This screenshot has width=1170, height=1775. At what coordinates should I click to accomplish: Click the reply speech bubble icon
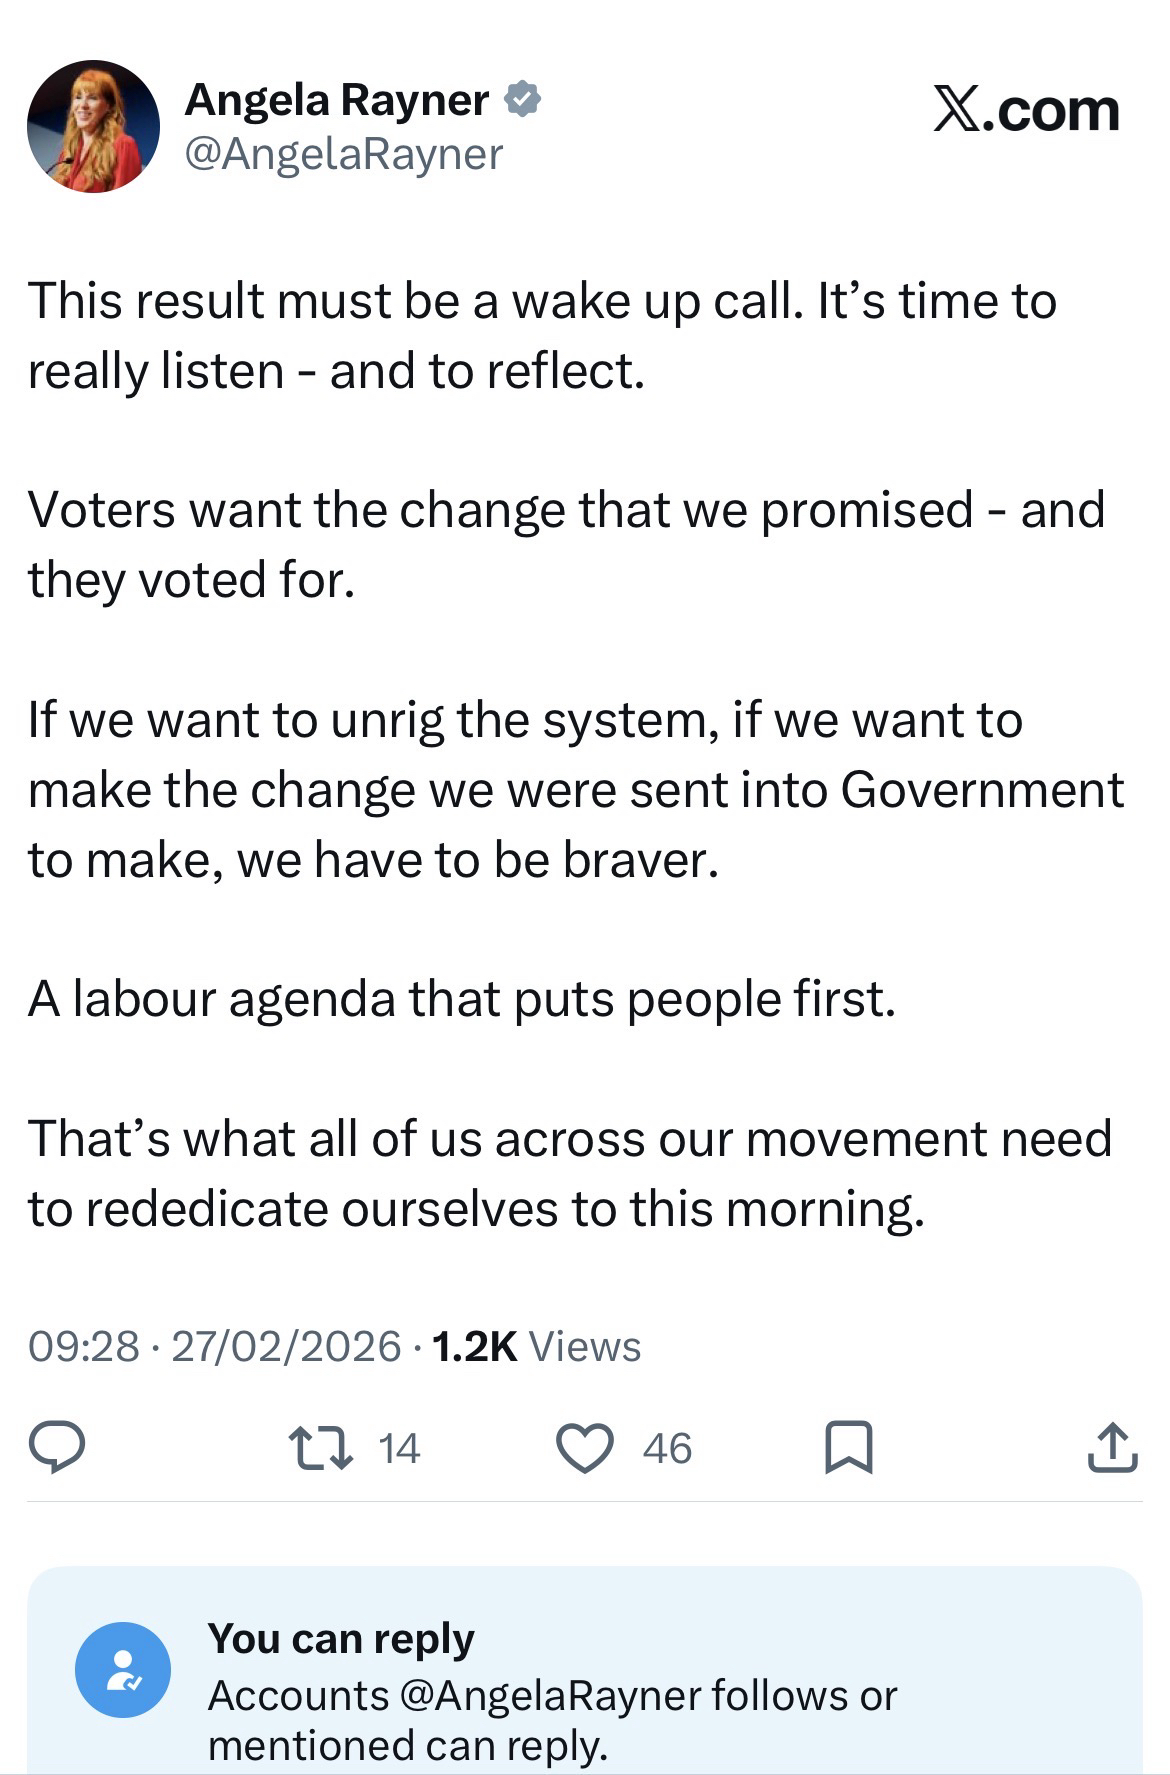click(56, 1448)
